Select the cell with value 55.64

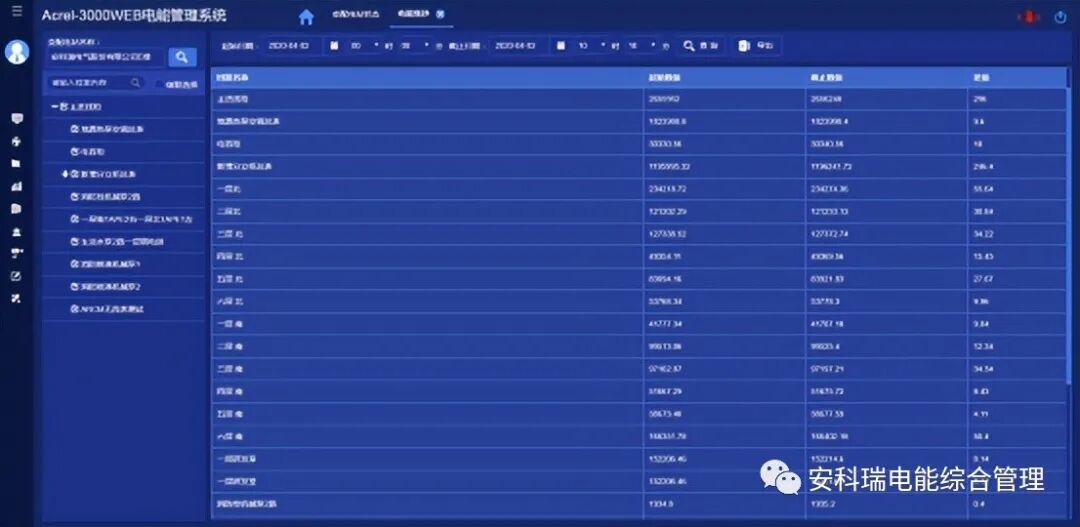[x=1017, y=189]
